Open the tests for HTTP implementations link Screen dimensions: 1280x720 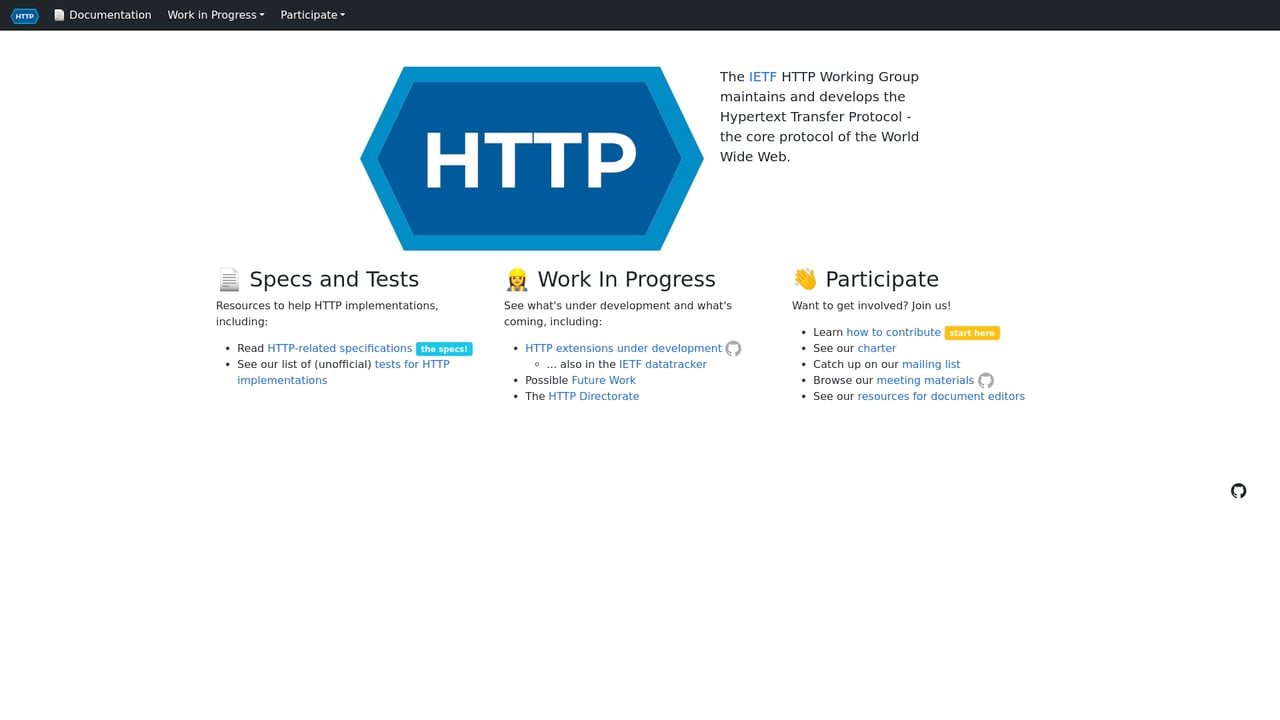tap(412, 364)
